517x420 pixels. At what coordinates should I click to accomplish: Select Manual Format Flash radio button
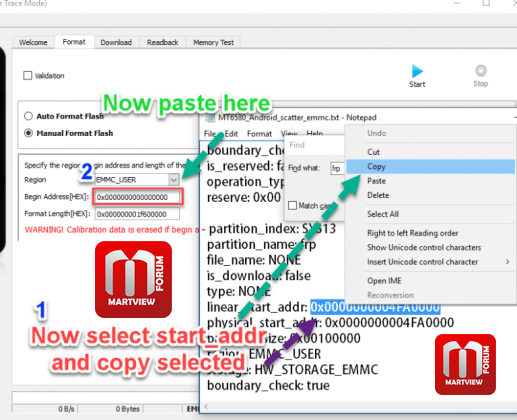[28, 133]
